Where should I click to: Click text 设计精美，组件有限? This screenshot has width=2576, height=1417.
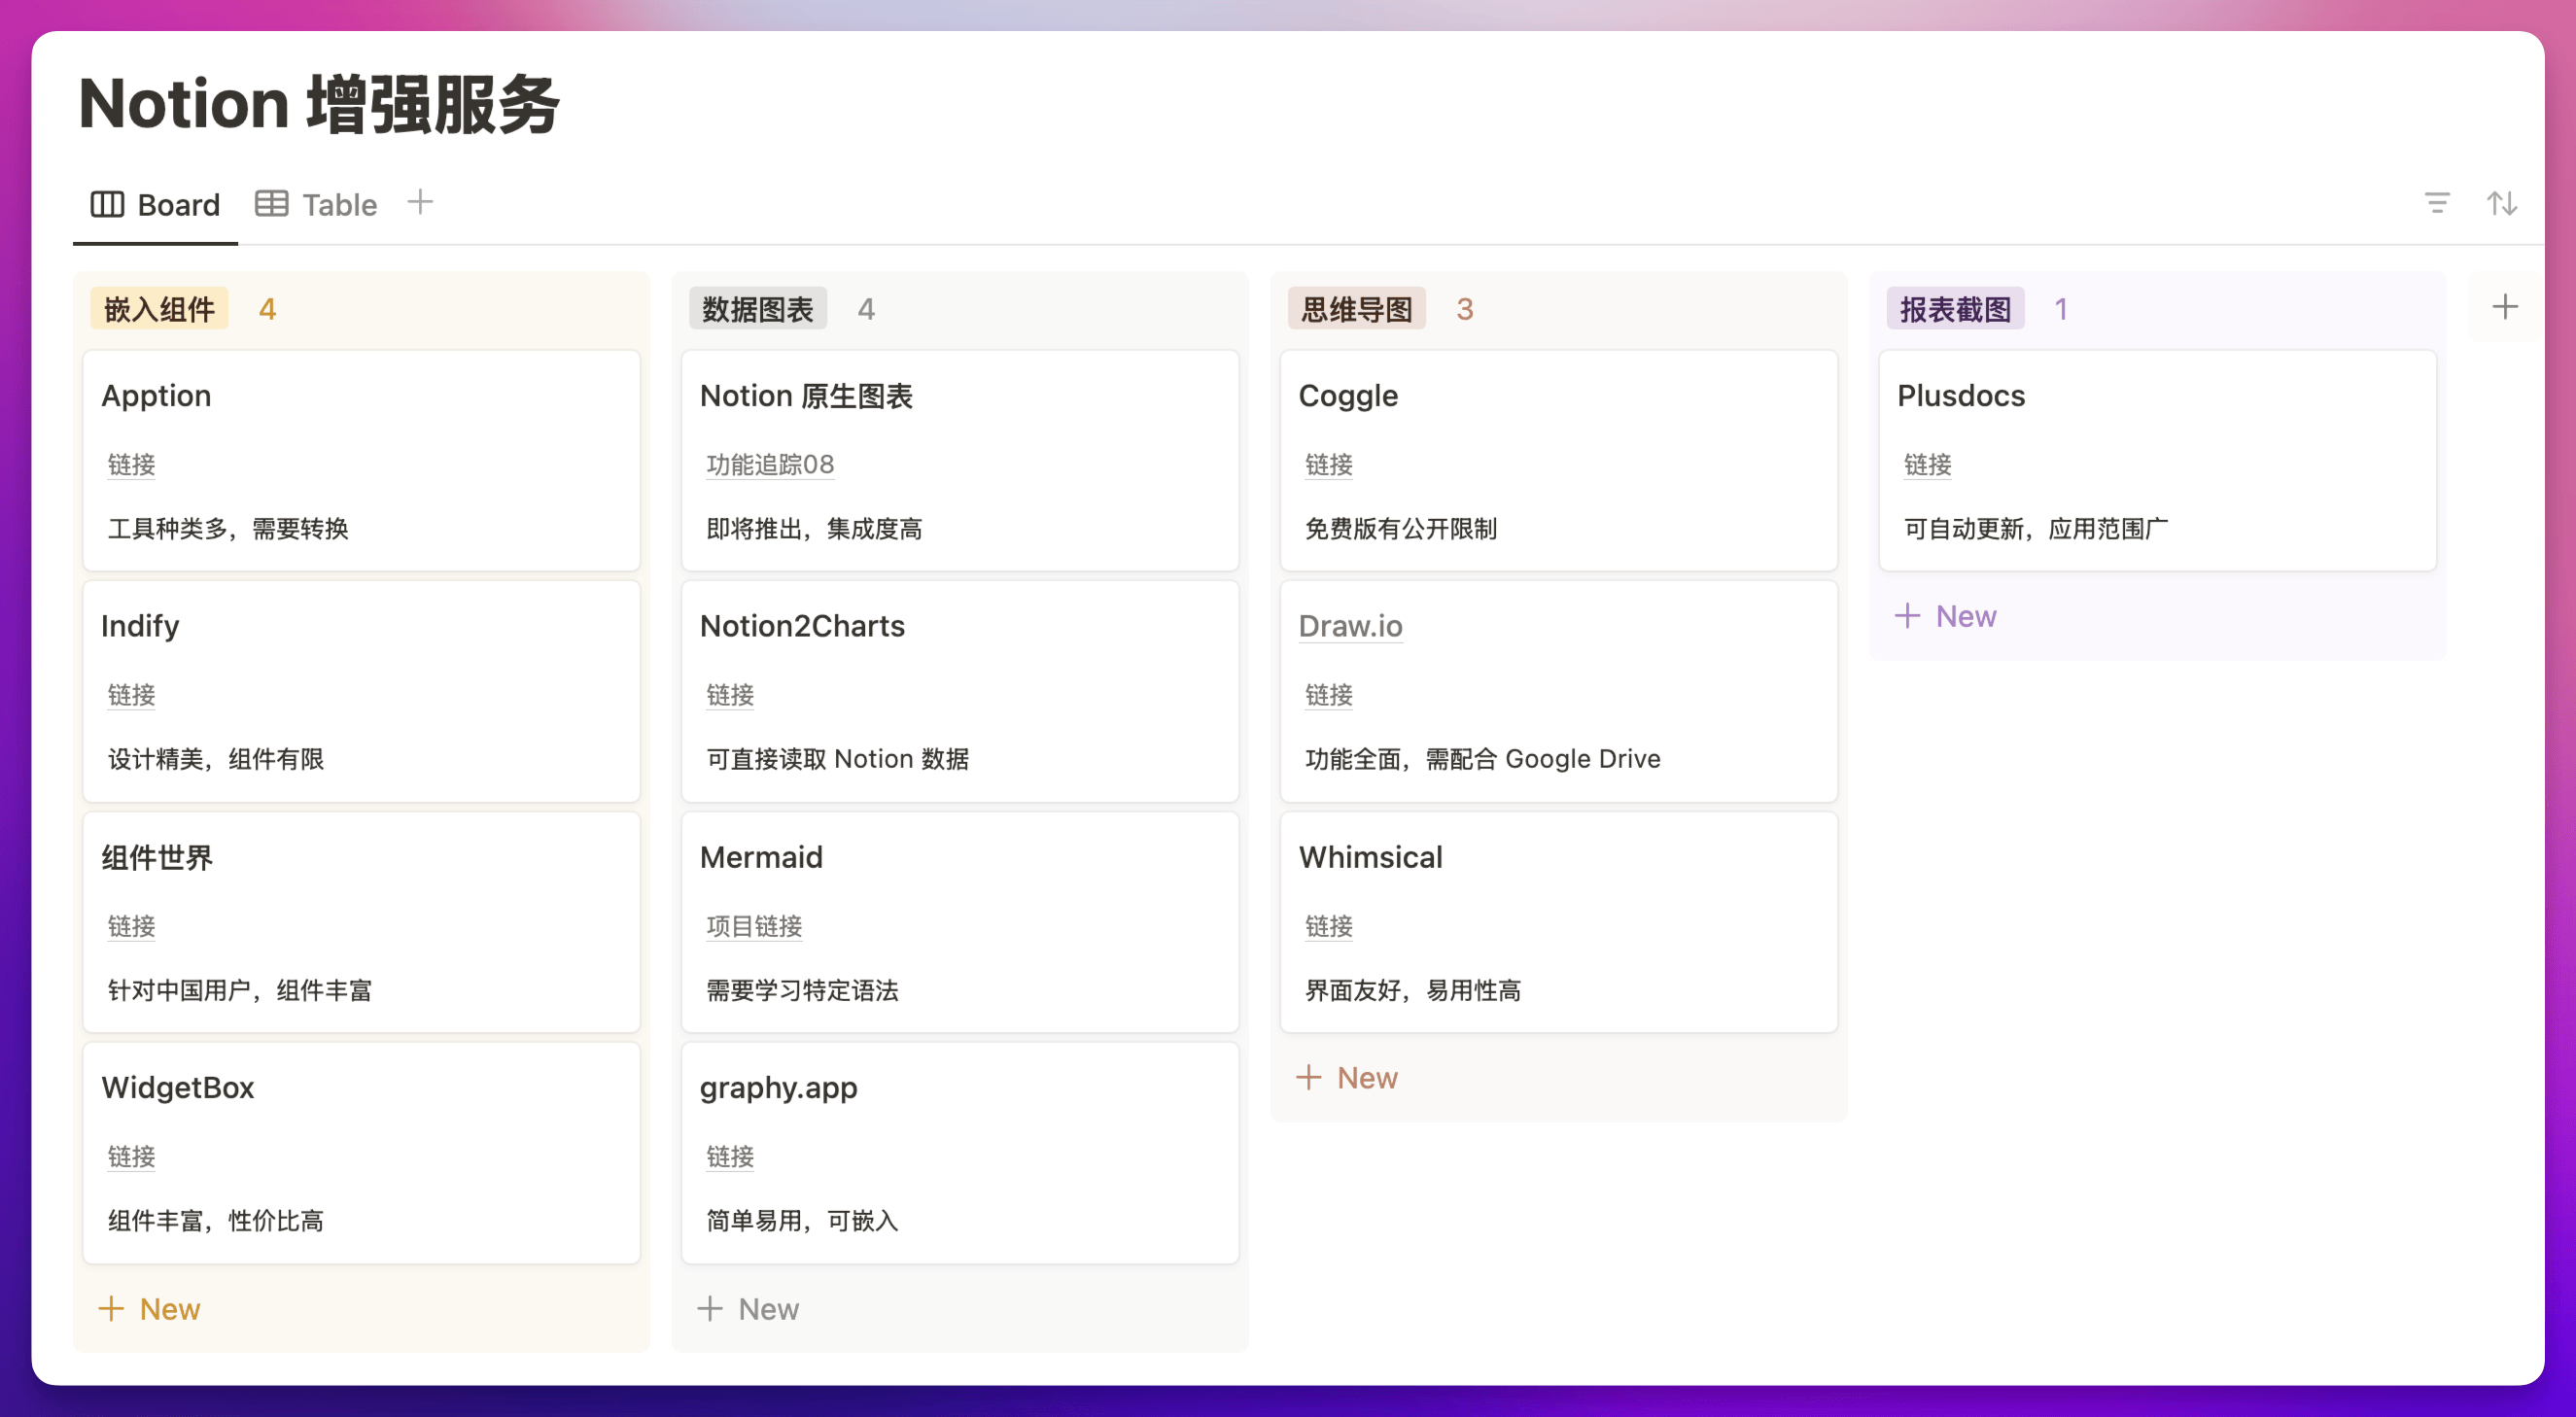[x=216, y=759]
